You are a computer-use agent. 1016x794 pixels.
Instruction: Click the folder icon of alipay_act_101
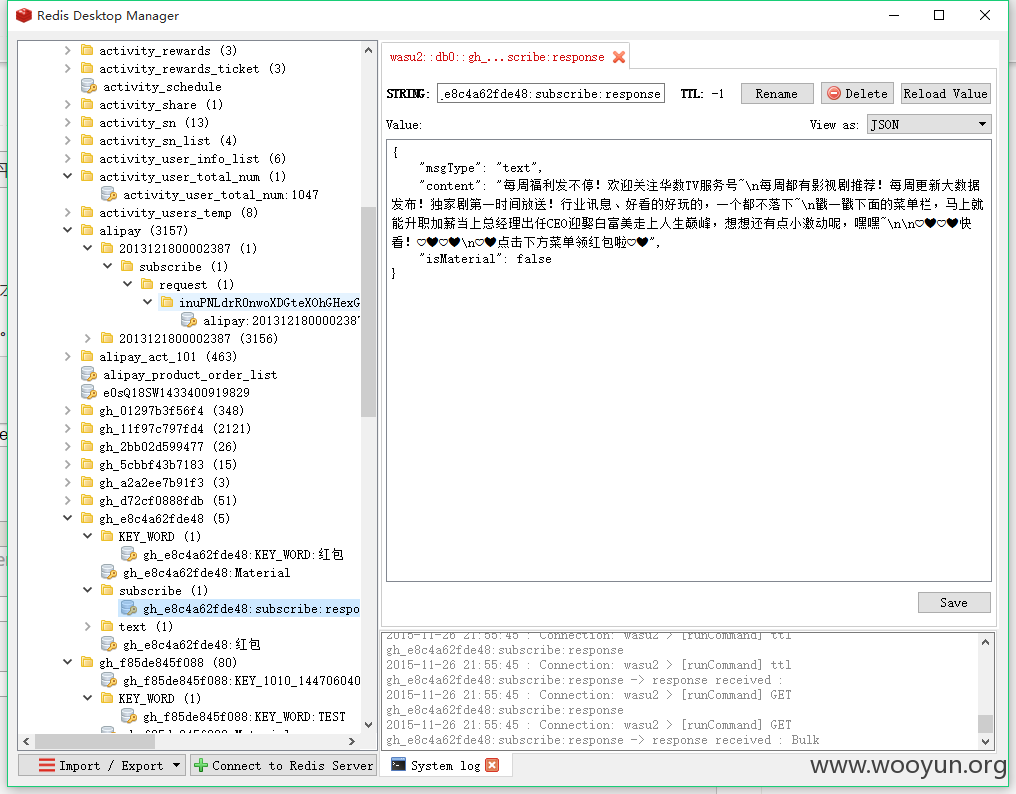click(x=87, y=356)
